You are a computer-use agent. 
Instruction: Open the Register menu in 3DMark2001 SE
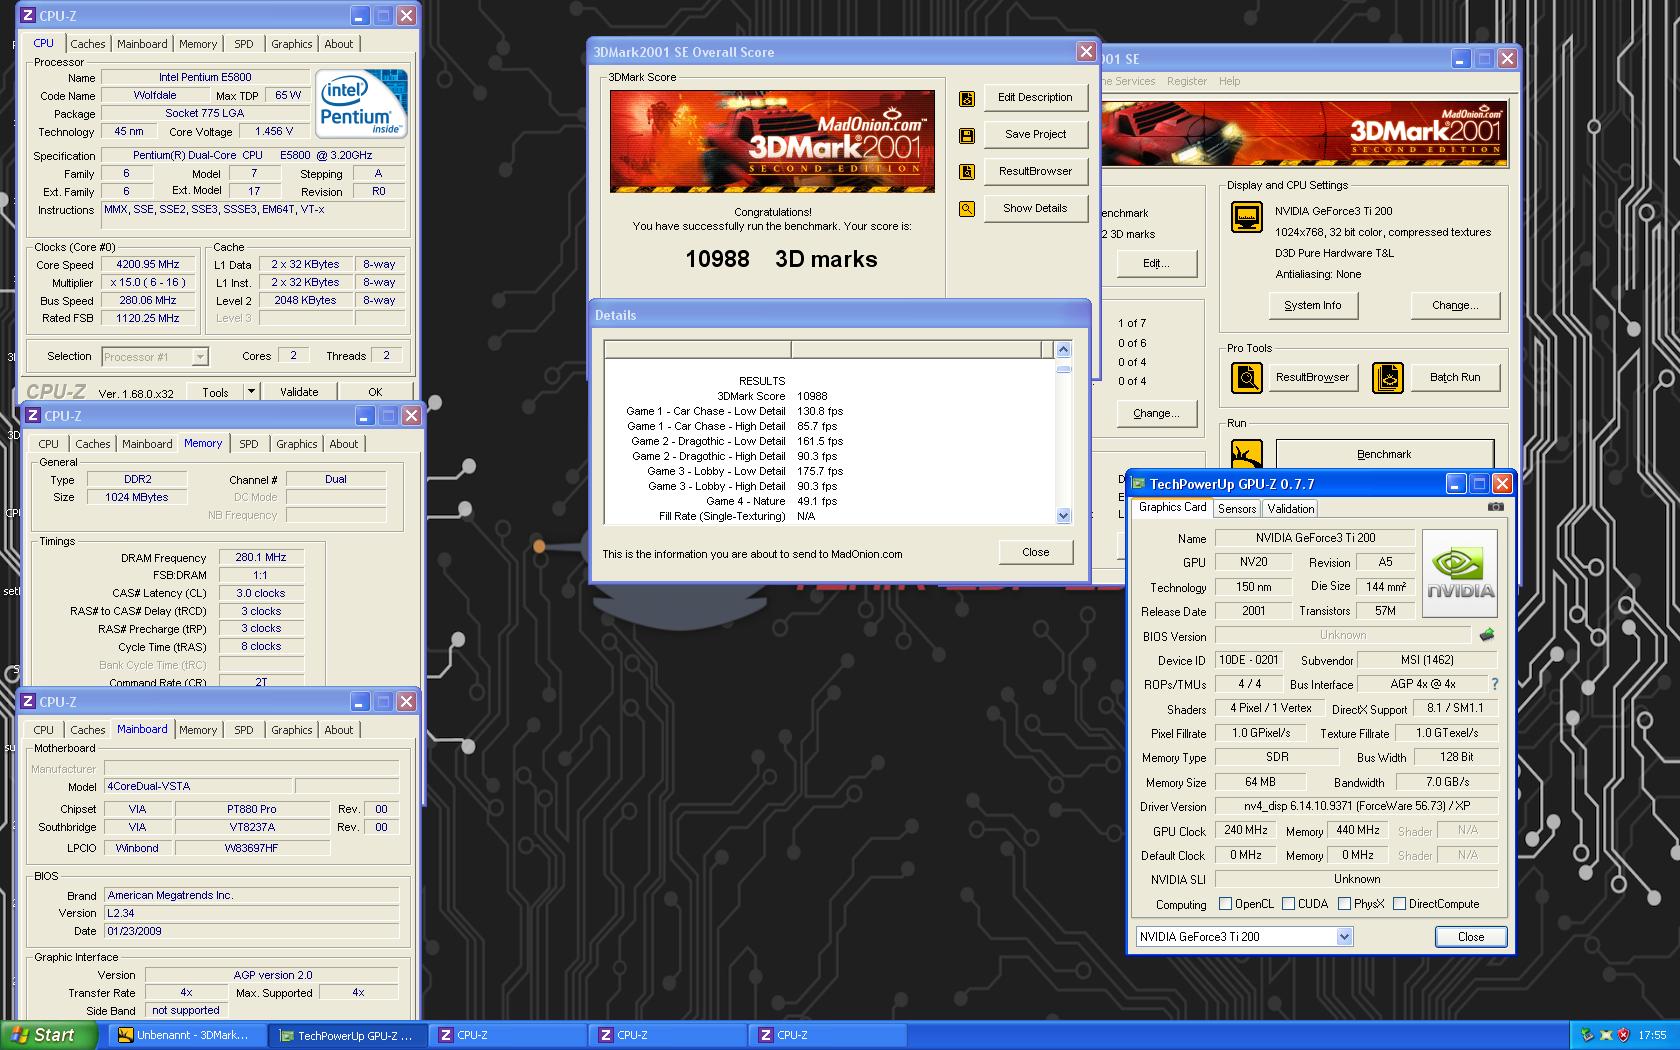tap(1186, 82)
